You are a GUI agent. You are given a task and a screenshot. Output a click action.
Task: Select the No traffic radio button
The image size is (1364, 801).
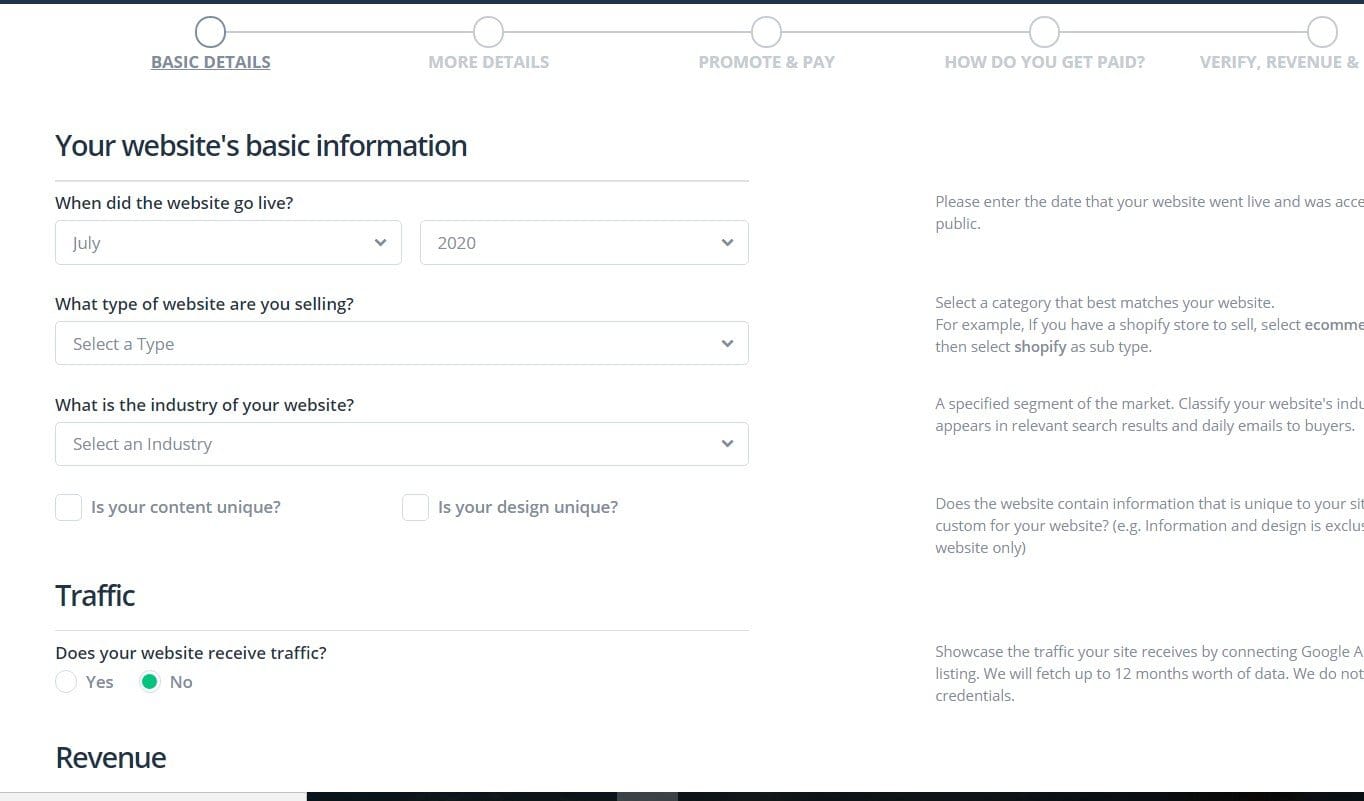pyautogui.click(x=150, y=682)
